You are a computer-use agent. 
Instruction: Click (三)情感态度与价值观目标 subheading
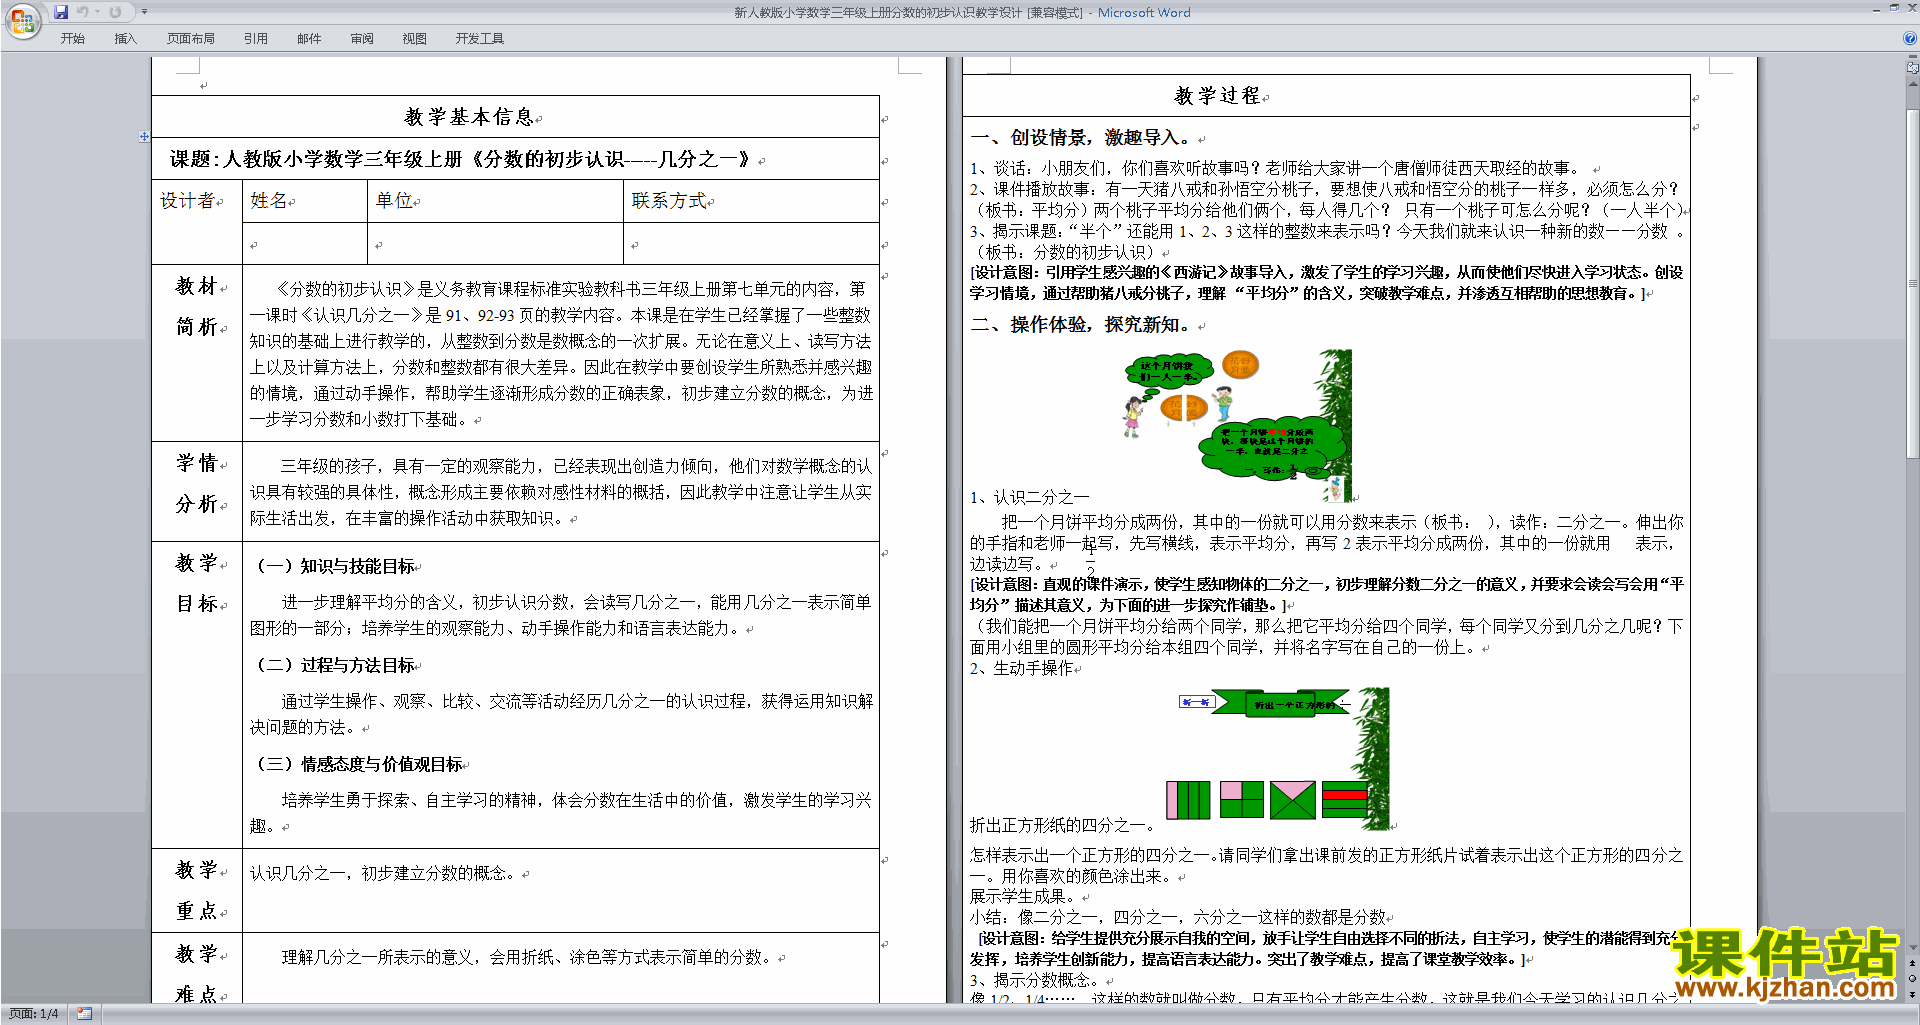tap(359, 764)
